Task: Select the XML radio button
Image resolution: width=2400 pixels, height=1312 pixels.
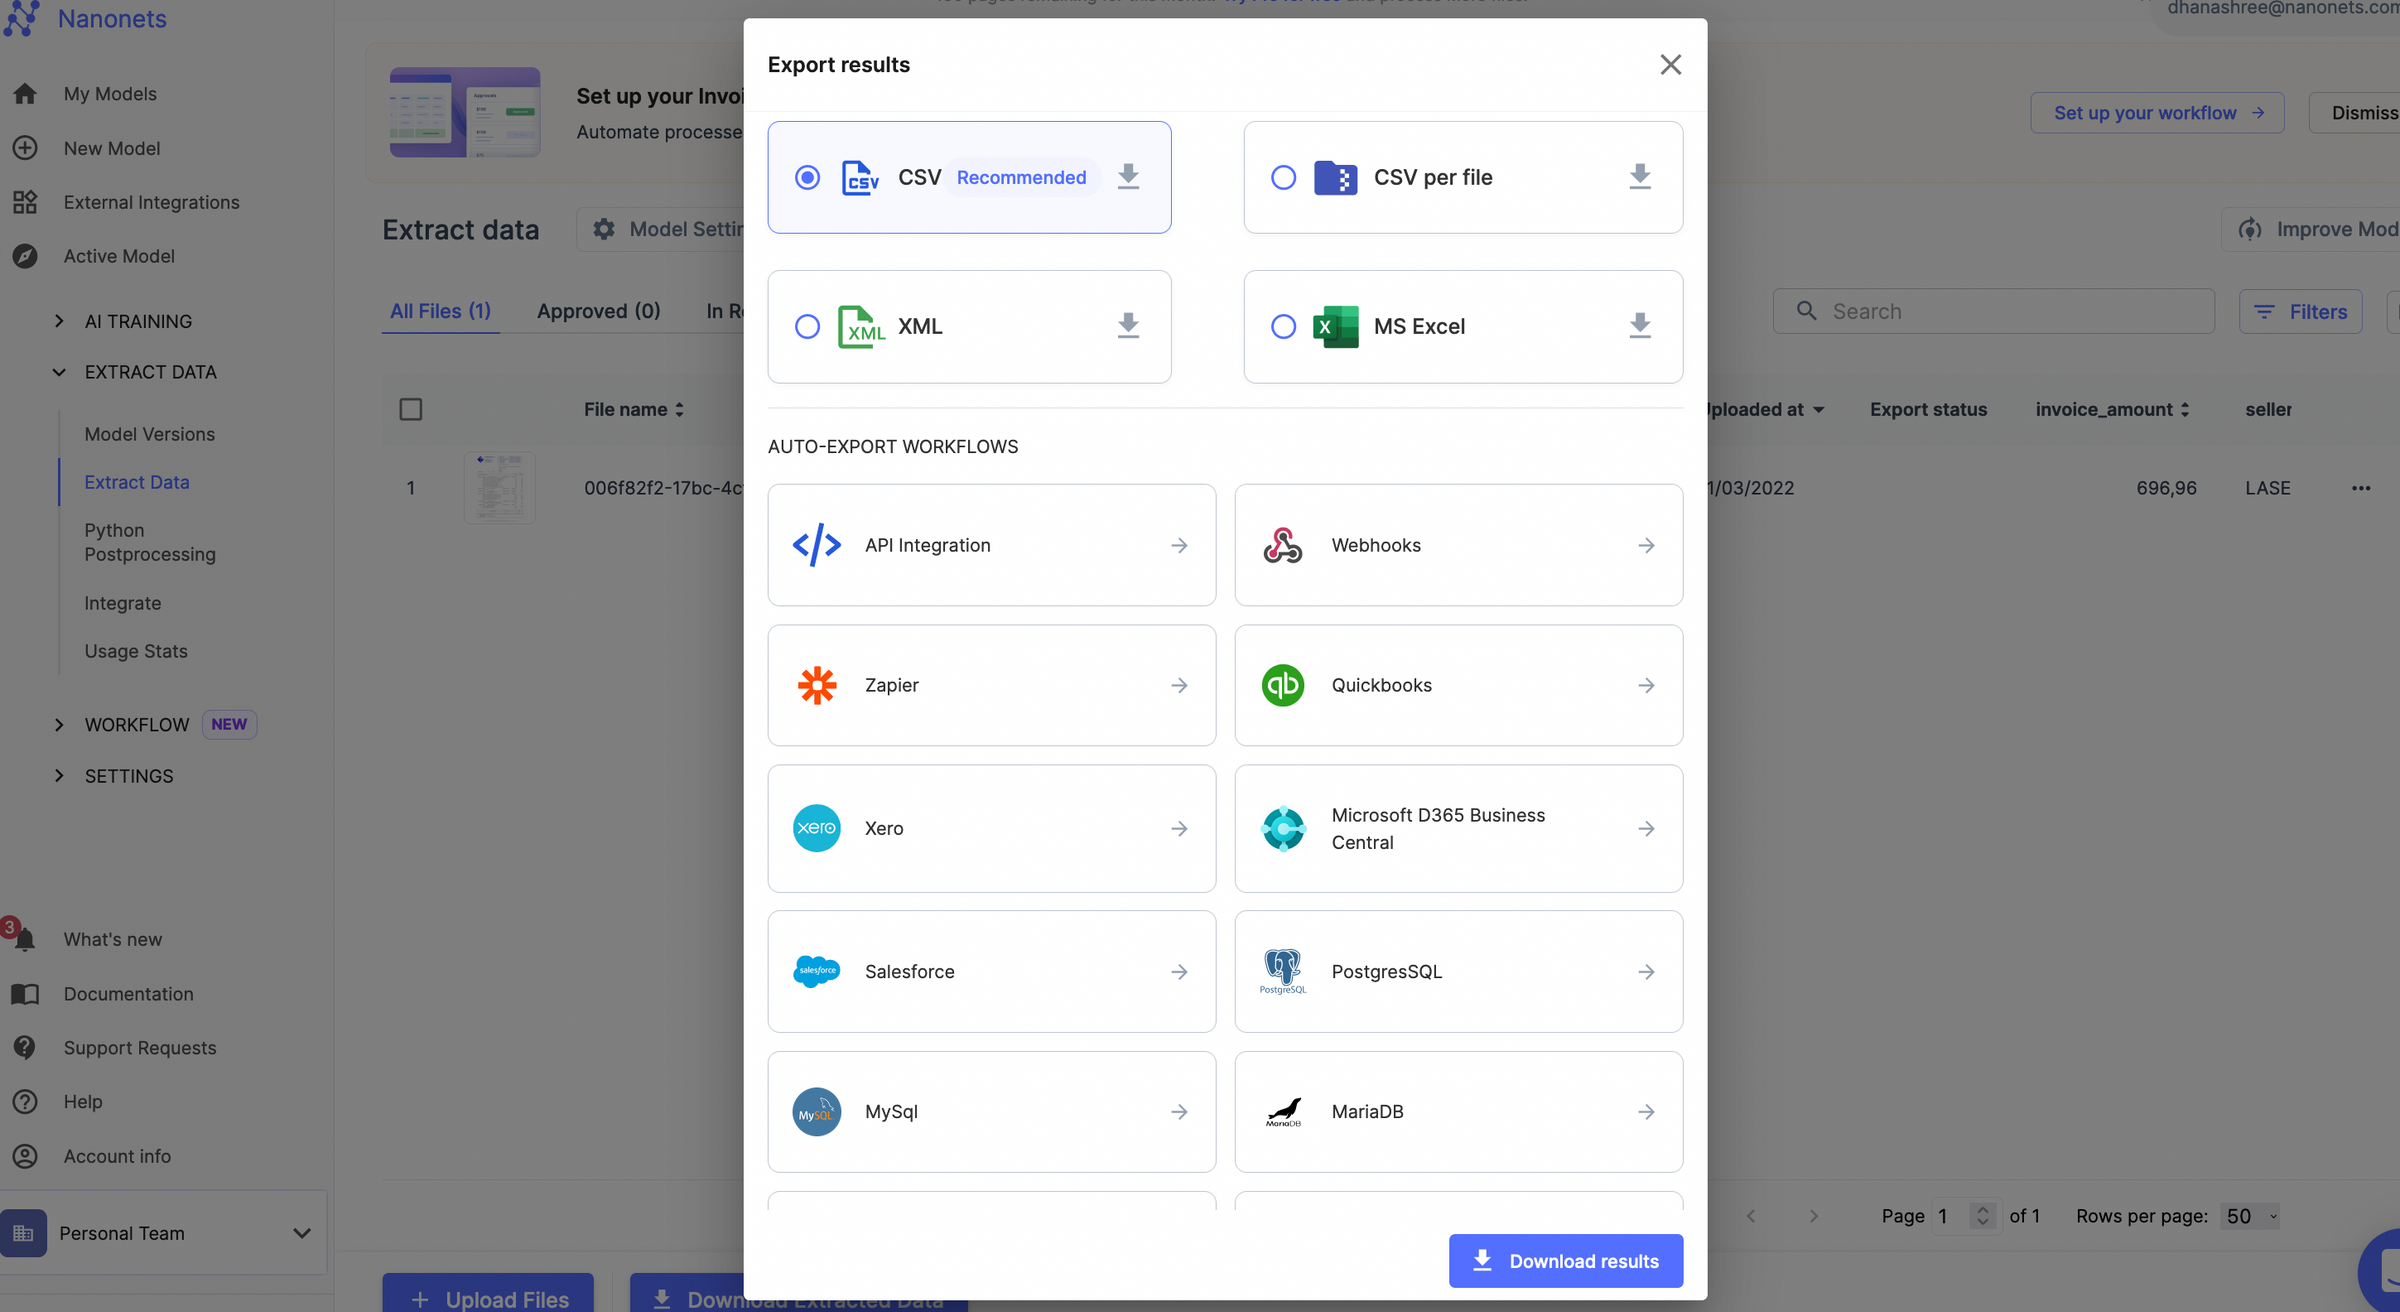Action: point(807,327)
